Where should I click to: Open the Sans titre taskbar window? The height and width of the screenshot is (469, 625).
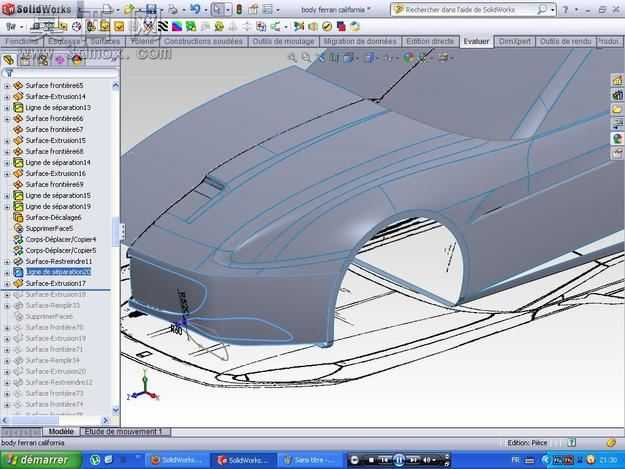[x=308, y=460]
